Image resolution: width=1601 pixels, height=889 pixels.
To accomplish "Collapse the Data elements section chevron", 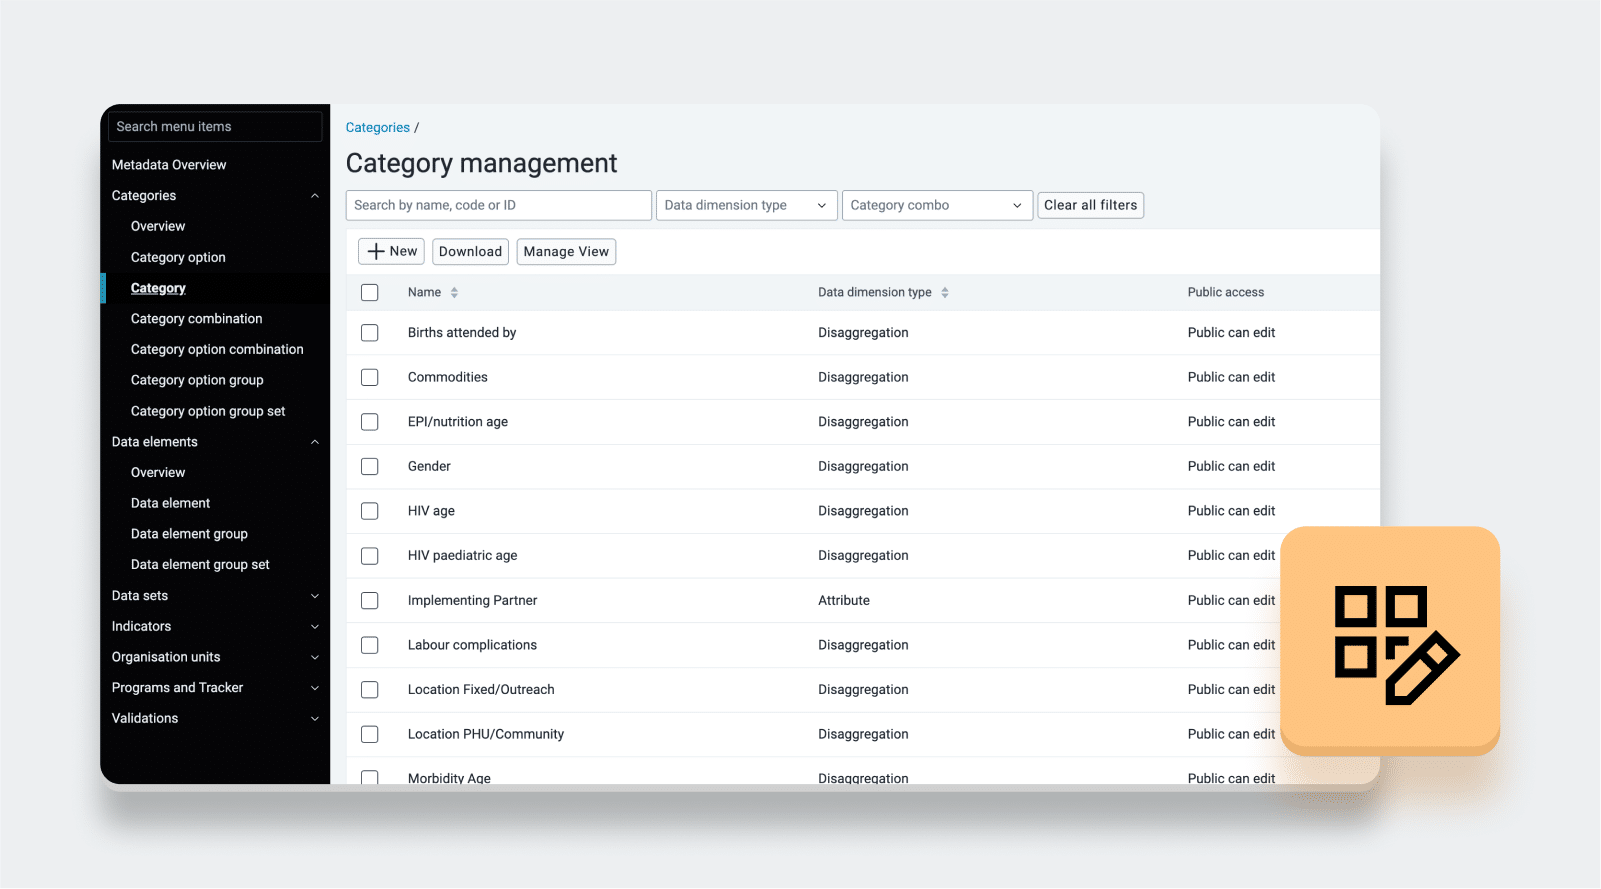I will click(315, 442).
